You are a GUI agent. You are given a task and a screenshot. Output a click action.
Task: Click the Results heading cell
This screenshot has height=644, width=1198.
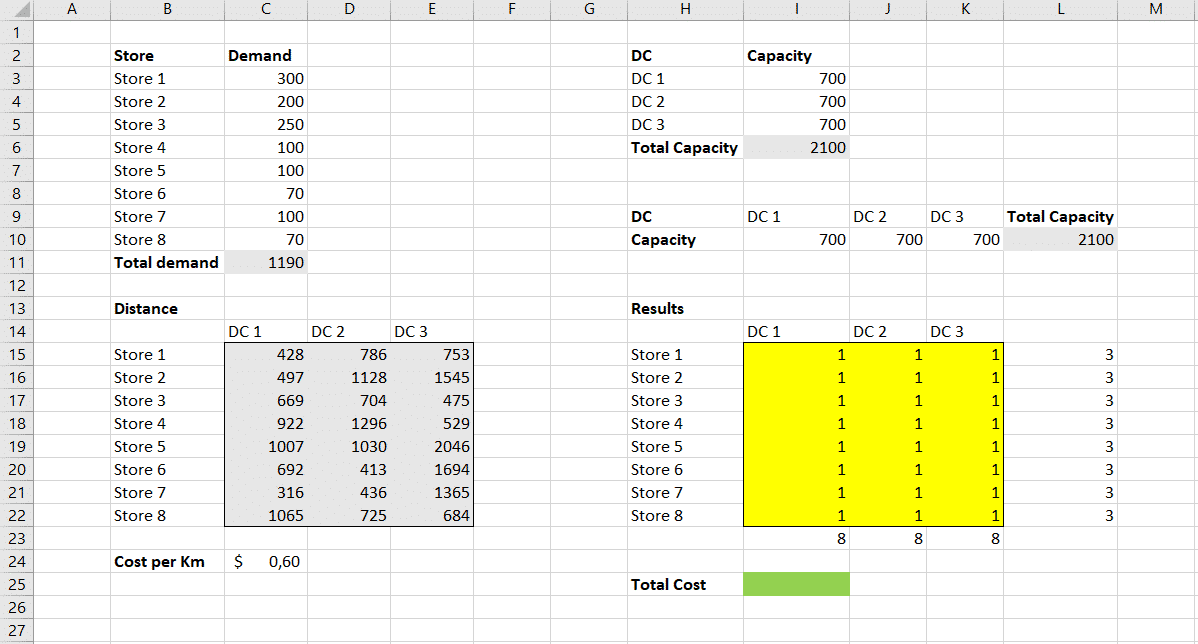(x=684, y=309)
